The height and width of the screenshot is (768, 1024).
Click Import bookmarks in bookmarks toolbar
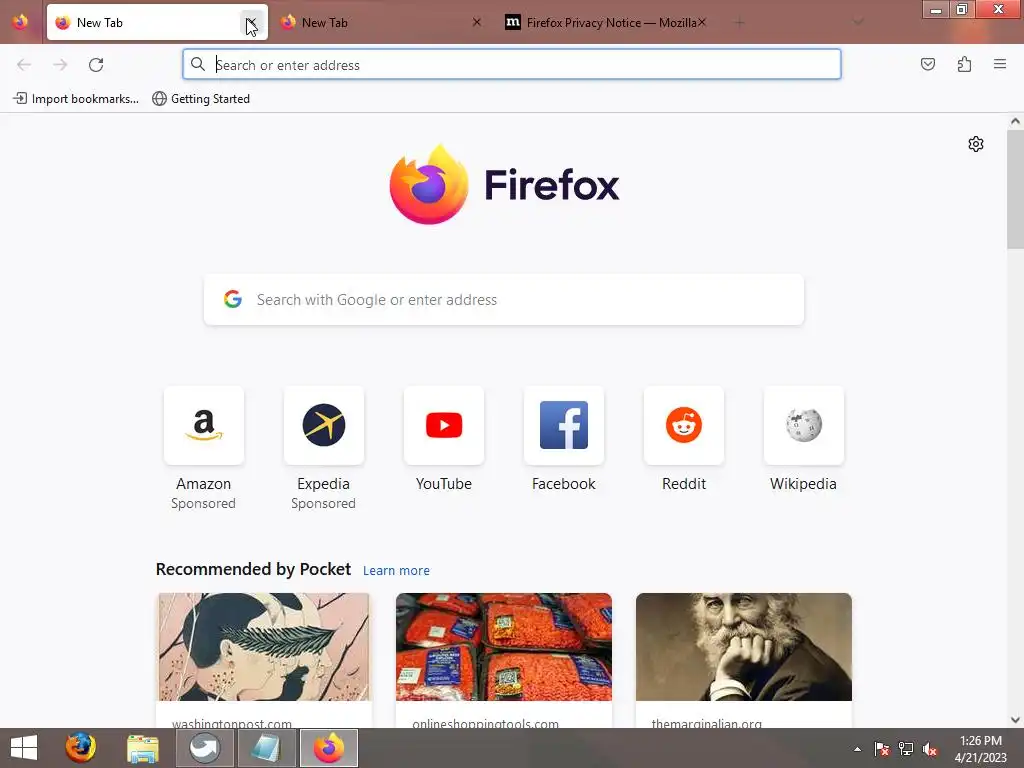click(x=76, y=99)
